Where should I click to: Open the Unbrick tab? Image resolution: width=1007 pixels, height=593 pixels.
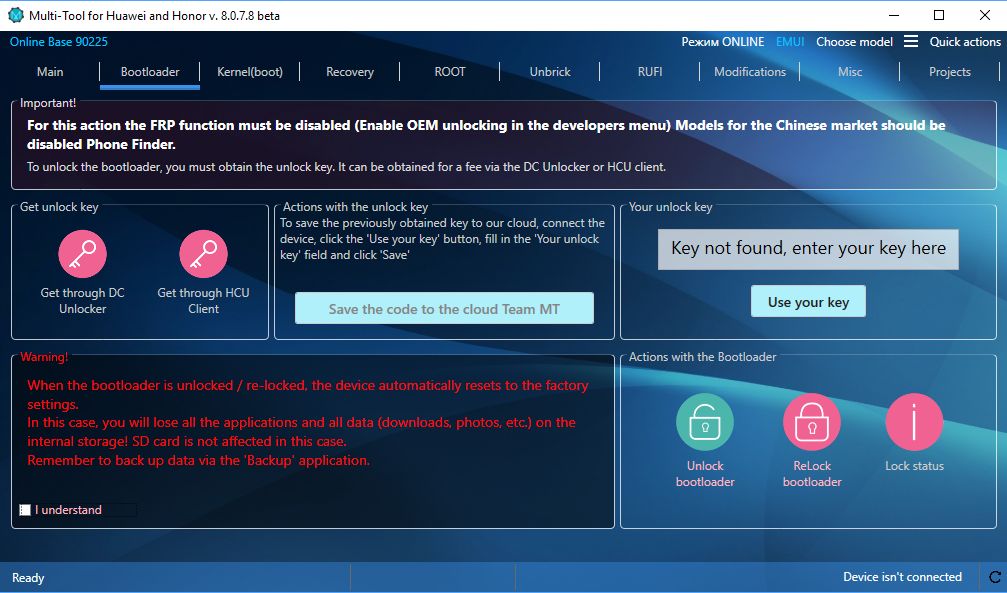[549, 71]
